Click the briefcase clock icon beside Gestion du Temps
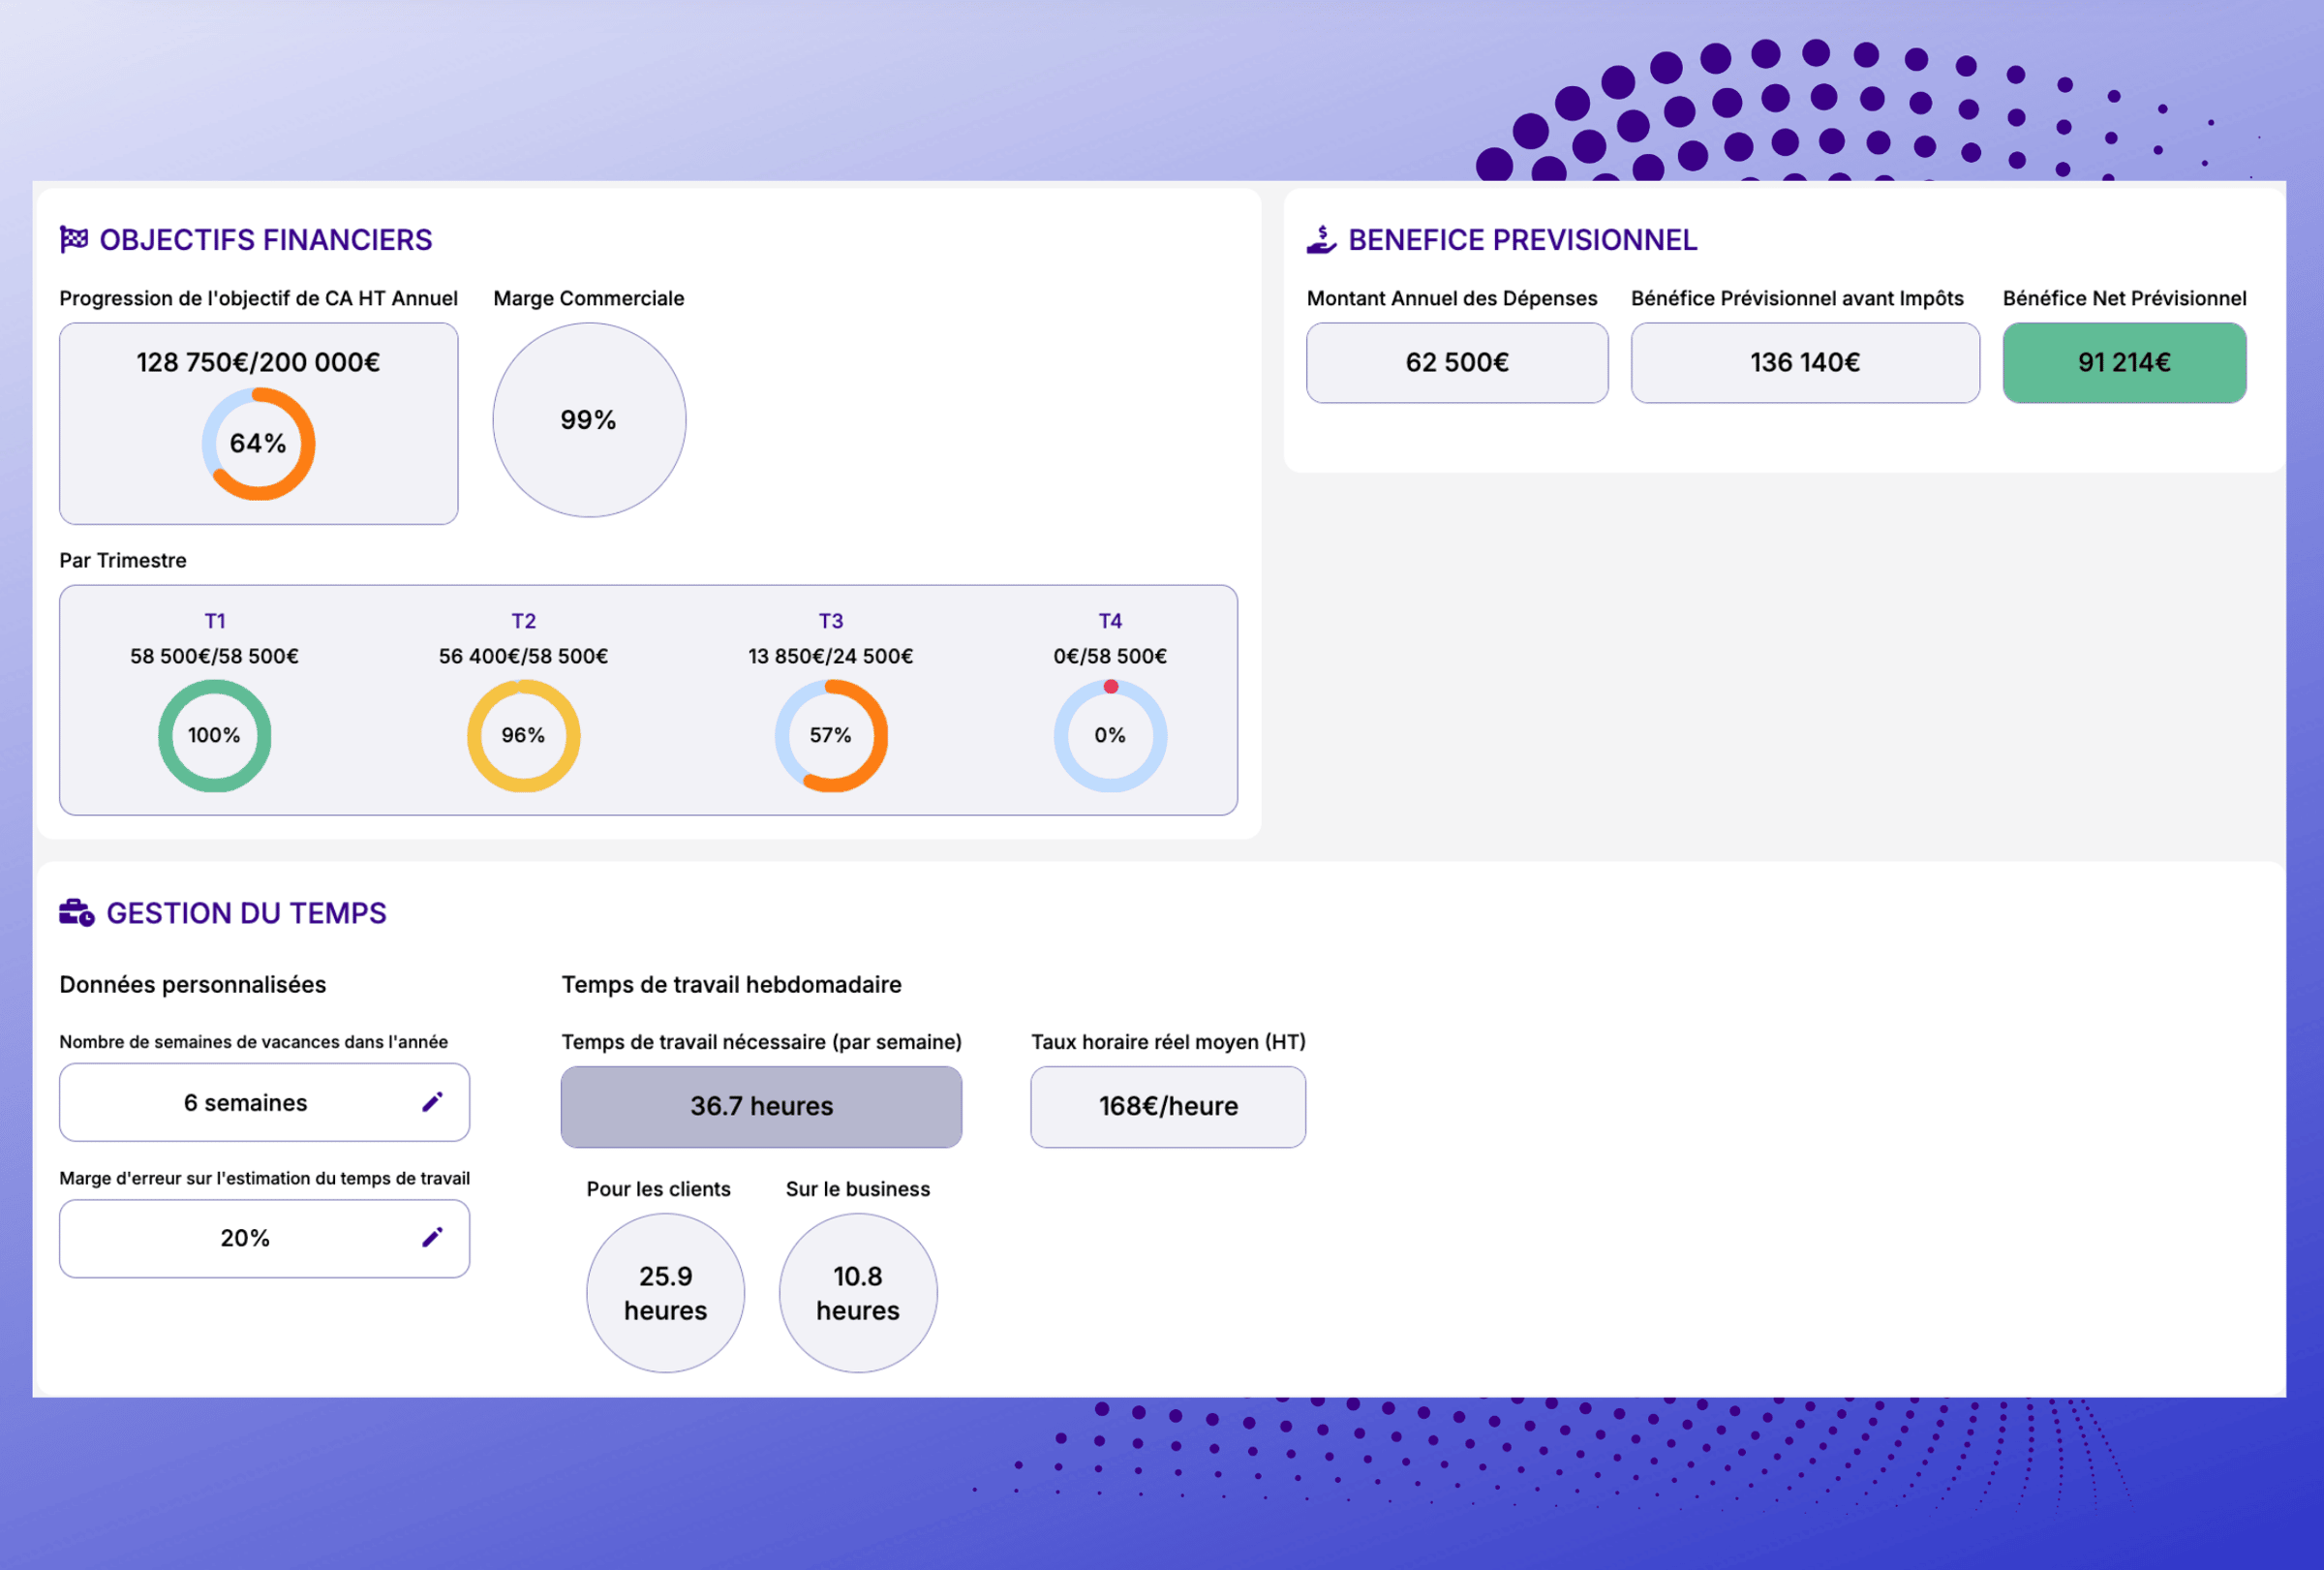The width and height of the screenshot is (2324, 1570). click(x=76, y=913)
